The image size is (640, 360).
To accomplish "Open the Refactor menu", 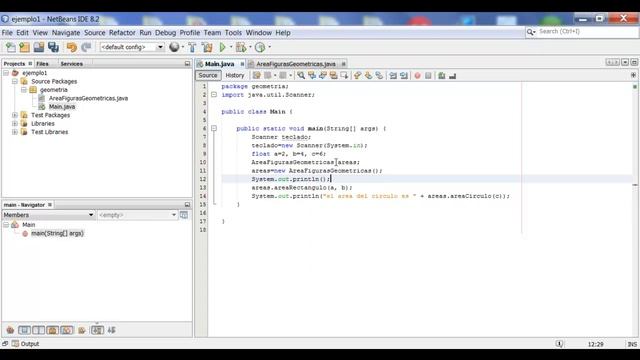I will click(x=122, y=33).
